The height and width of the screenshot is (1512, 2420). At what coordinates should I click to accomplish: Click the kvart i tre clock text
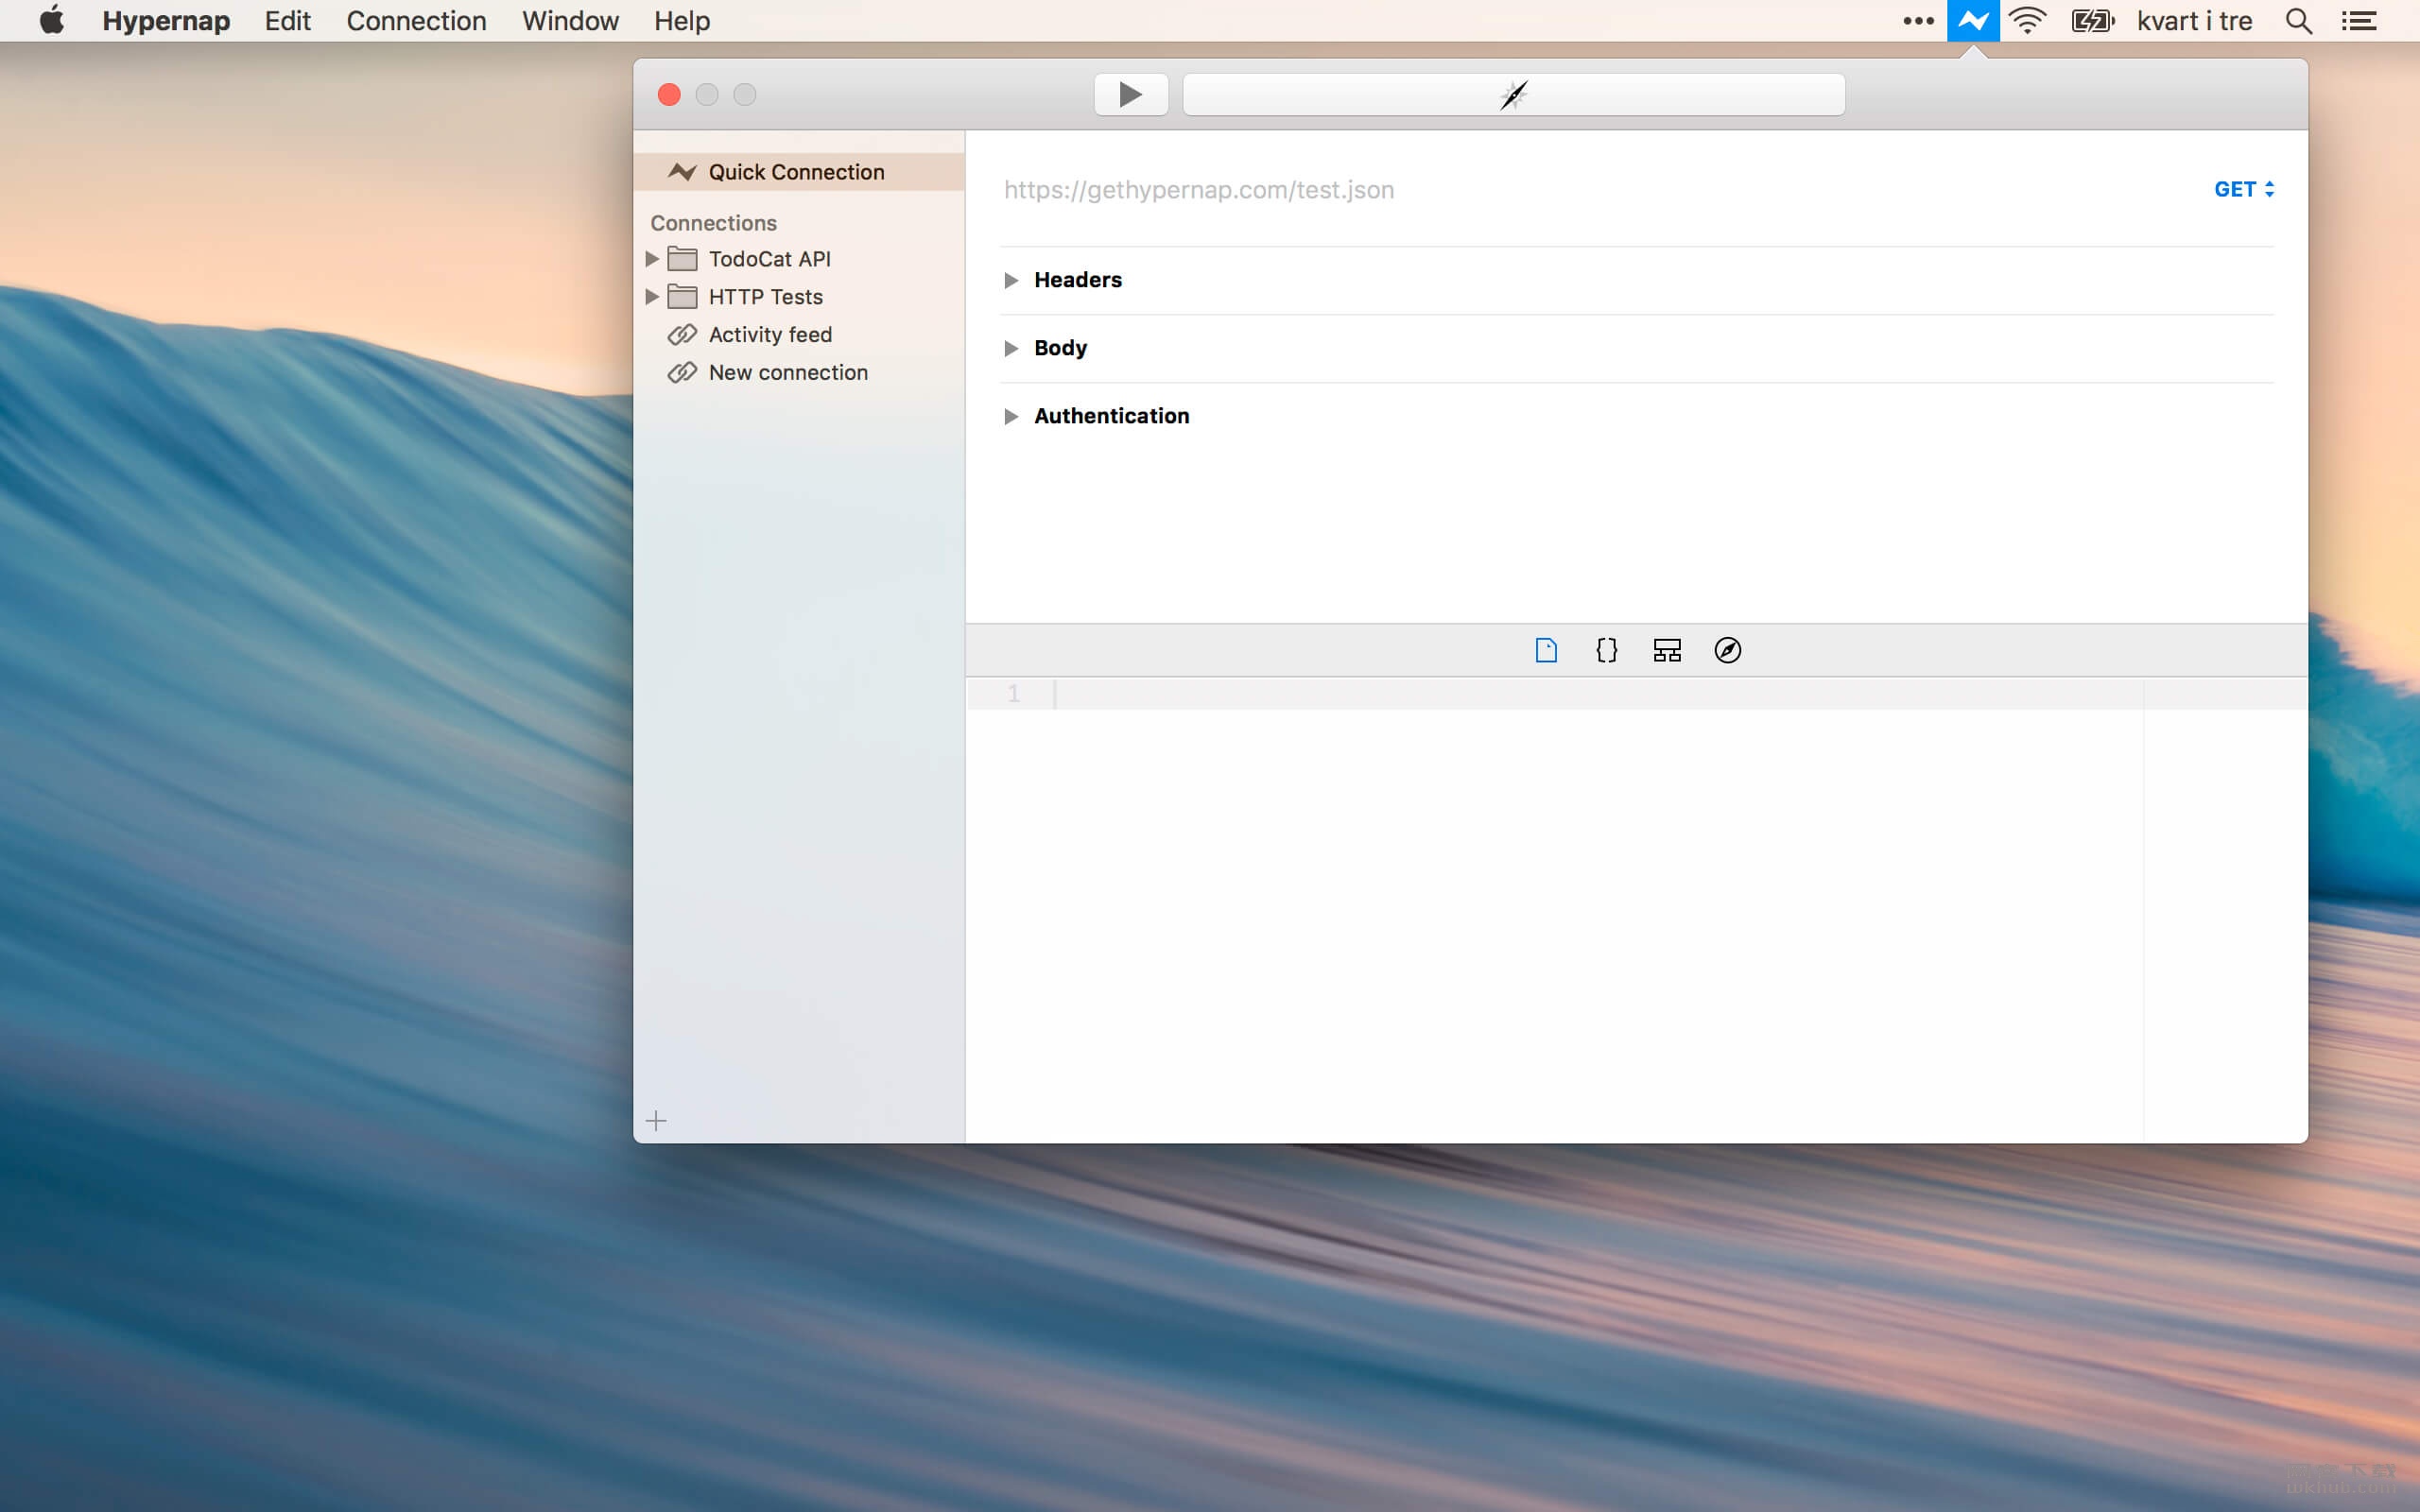(2194, 20)
